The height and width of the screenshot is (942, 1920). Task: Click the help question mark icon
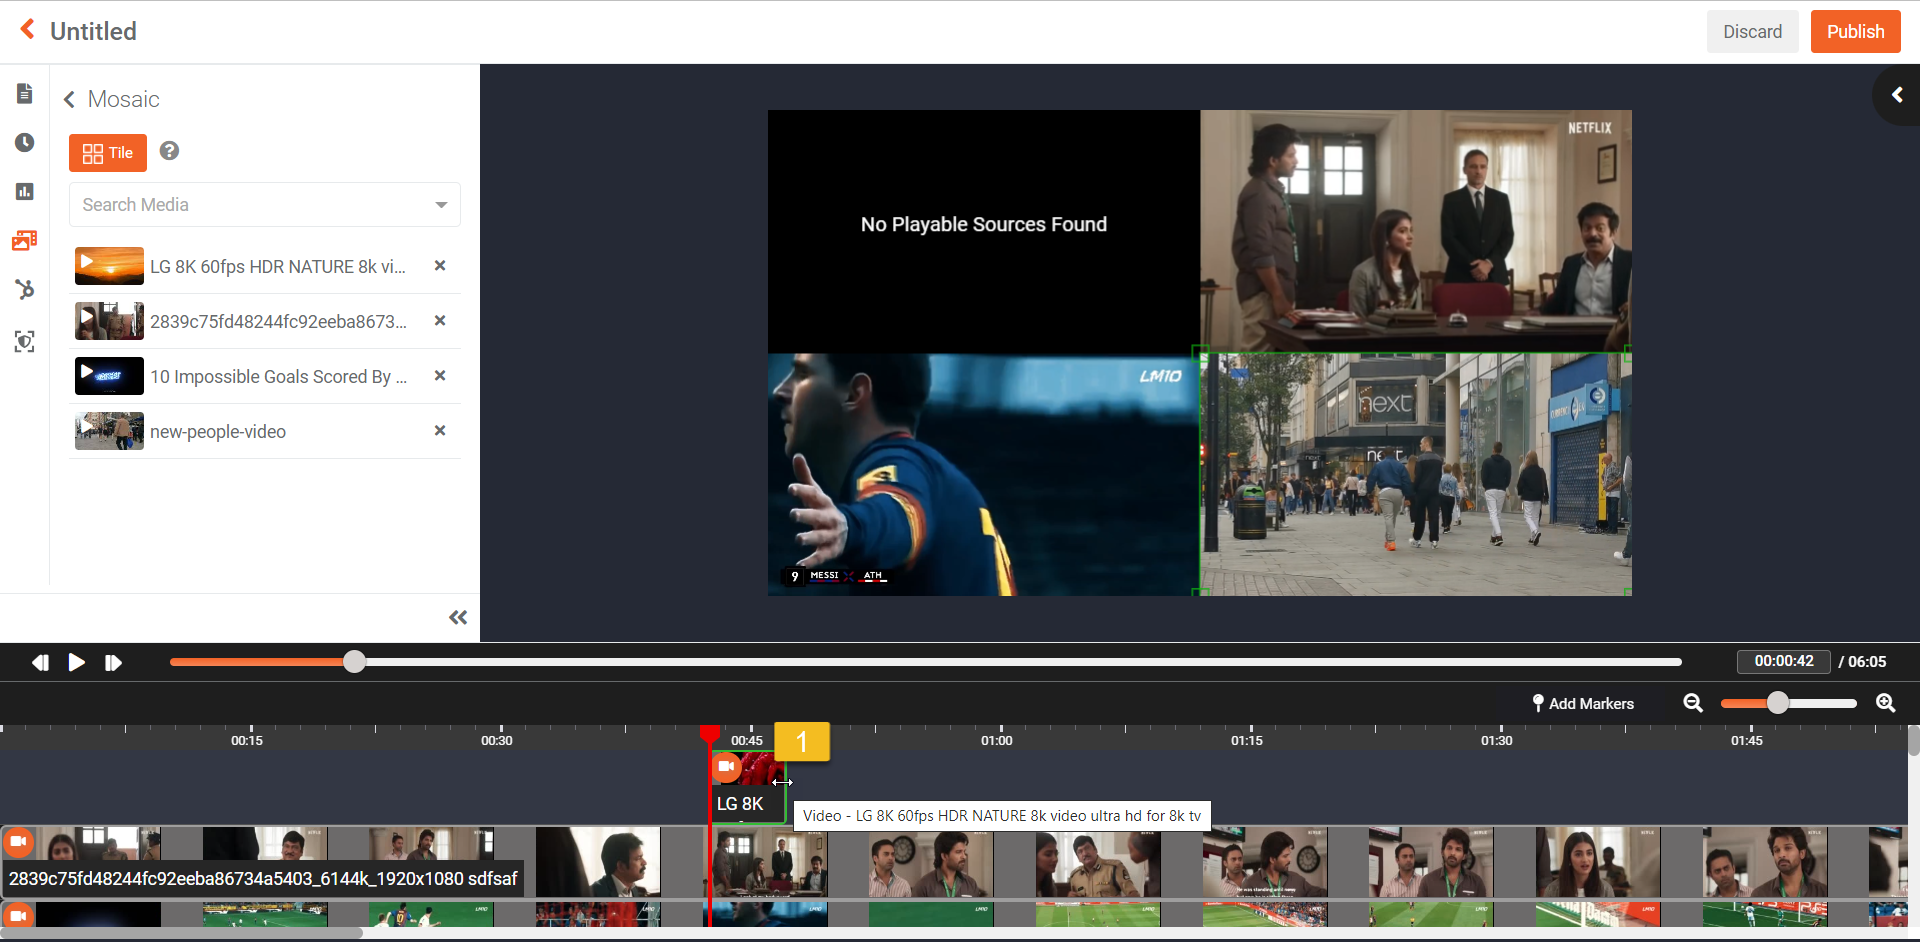(170, 151)
